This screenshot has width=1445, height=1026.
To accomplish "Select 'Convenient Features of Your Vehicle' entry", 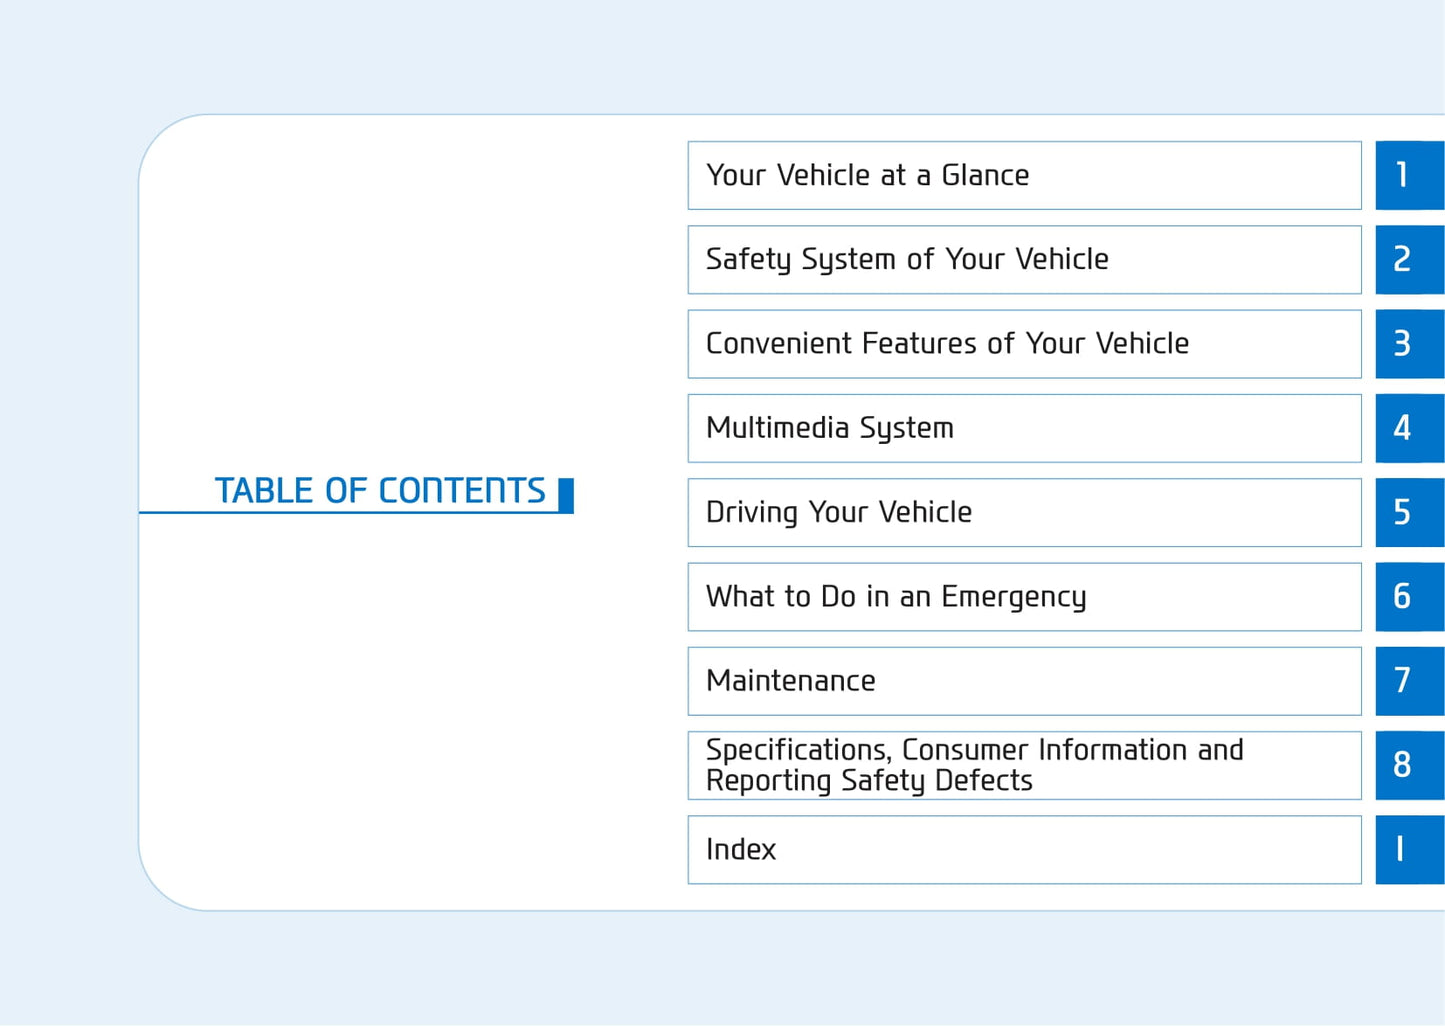I will click(1024, 344).
